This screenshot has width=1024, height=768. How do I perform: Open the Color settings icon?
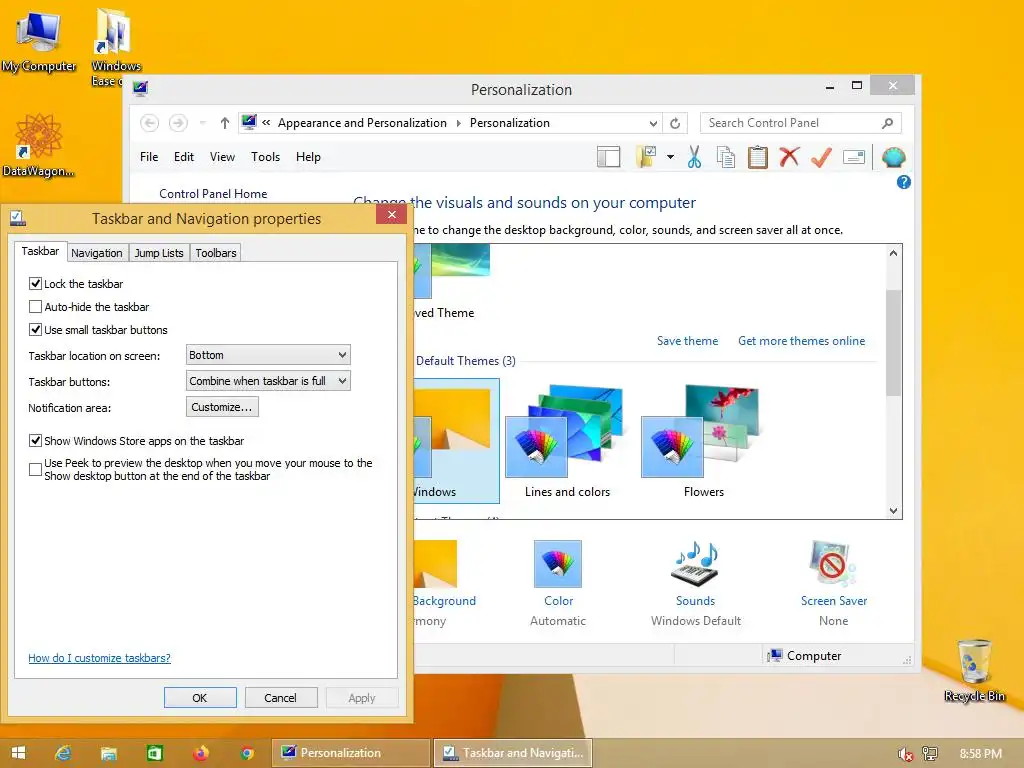click(558, 564)
